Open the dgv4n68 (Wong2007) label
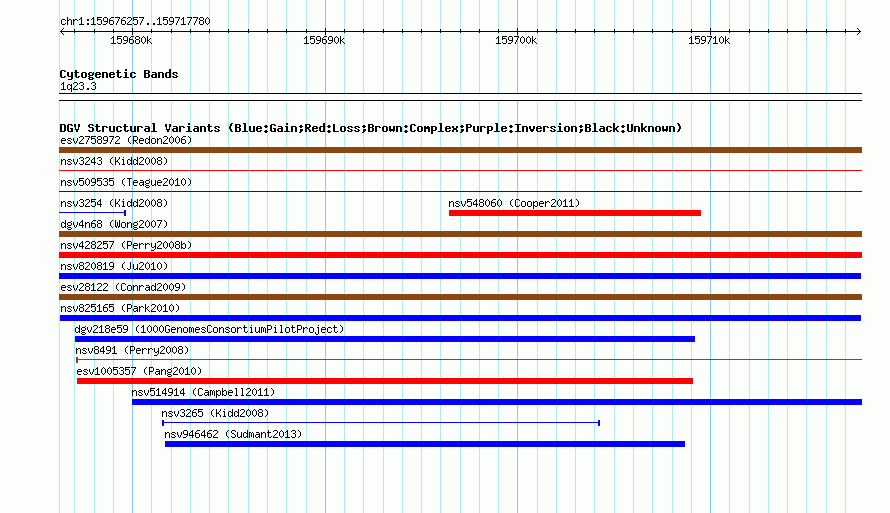 [x=114, y=224]
